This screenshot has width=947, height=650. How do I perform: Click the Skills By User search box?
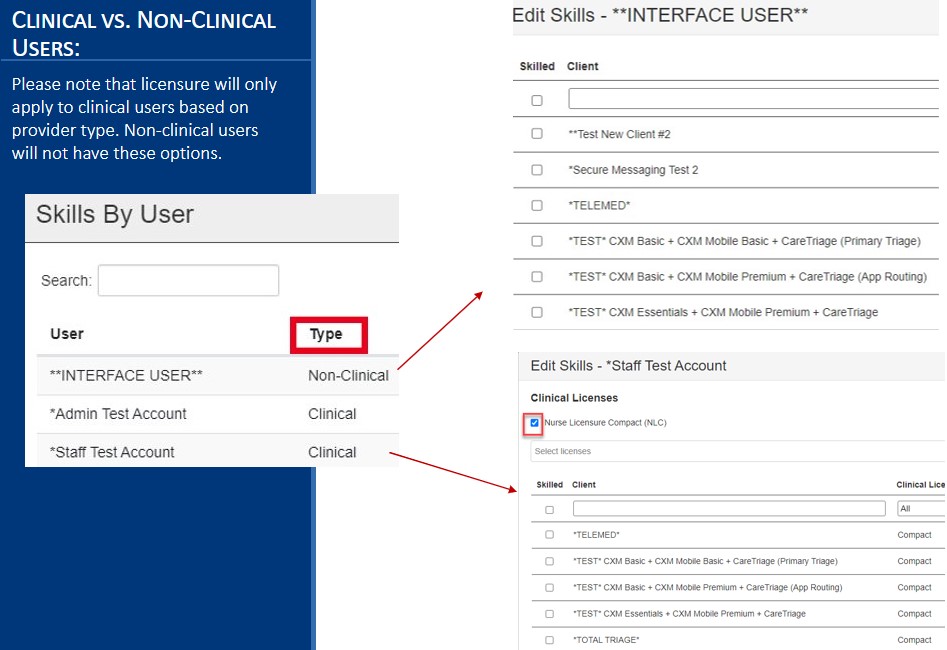188,281
